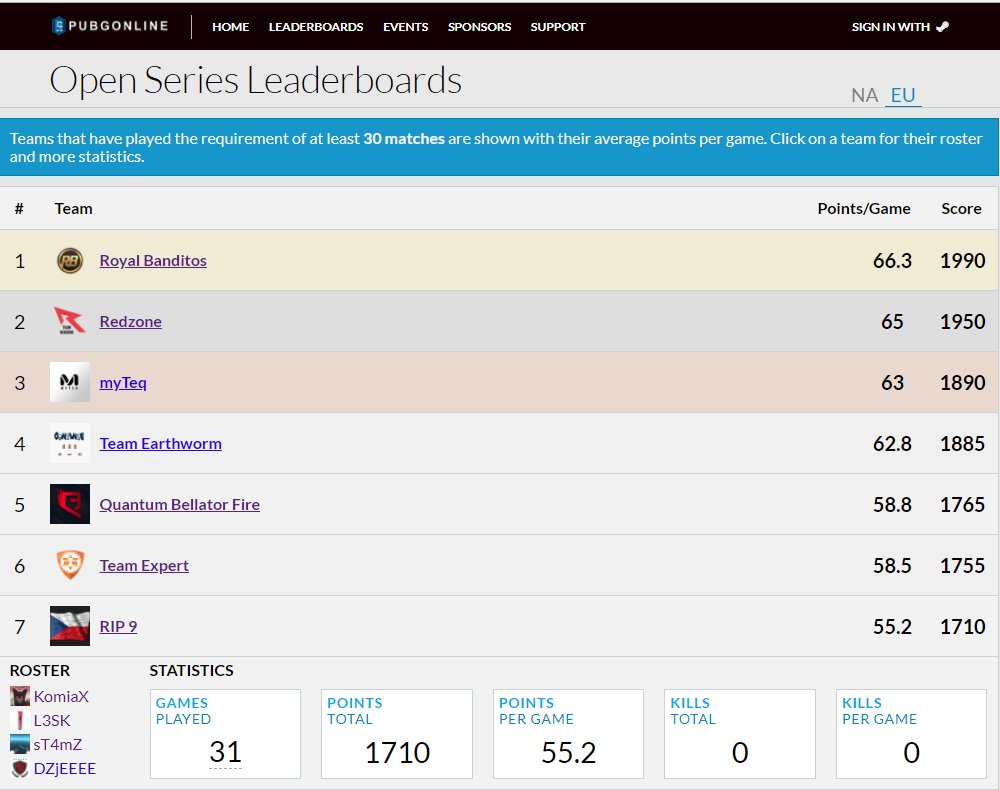Click myTeq score 1890
This screenshot has width=1000, height=790.
pyautogui.click(x=962, y=383)
